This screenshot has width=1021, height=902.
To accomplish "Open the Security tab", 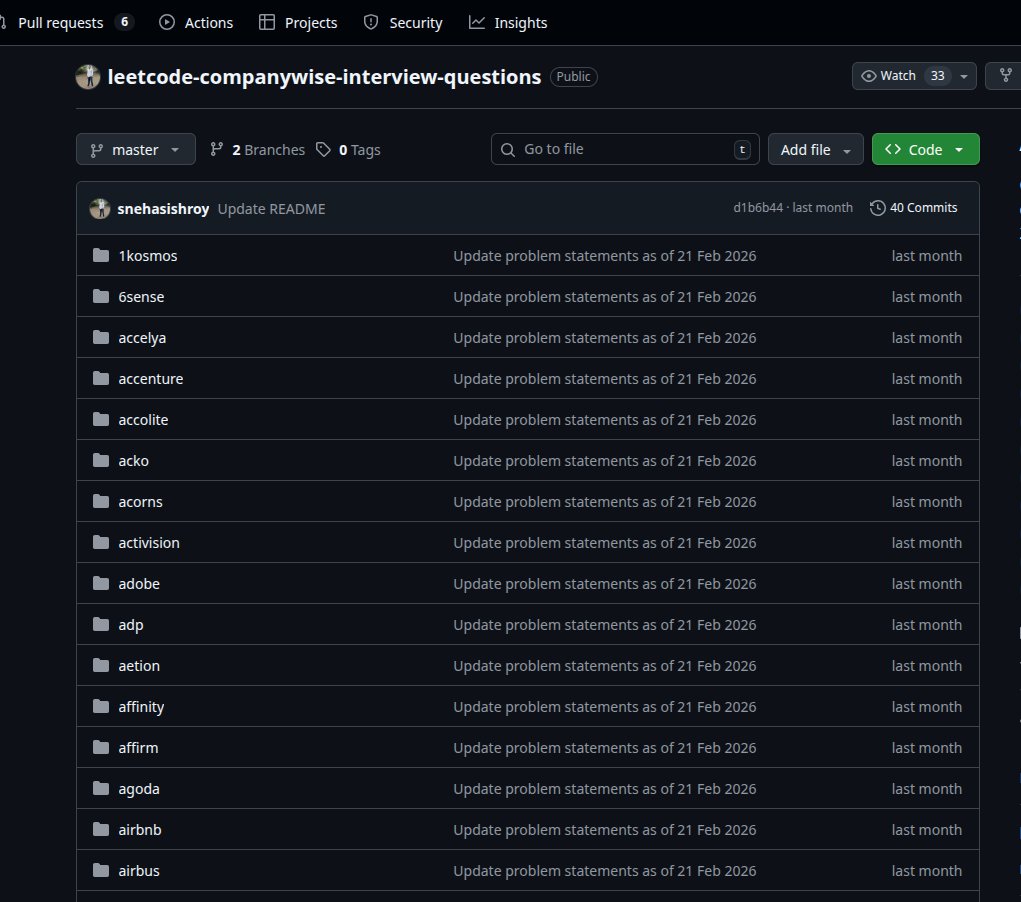I will point(403,23).
